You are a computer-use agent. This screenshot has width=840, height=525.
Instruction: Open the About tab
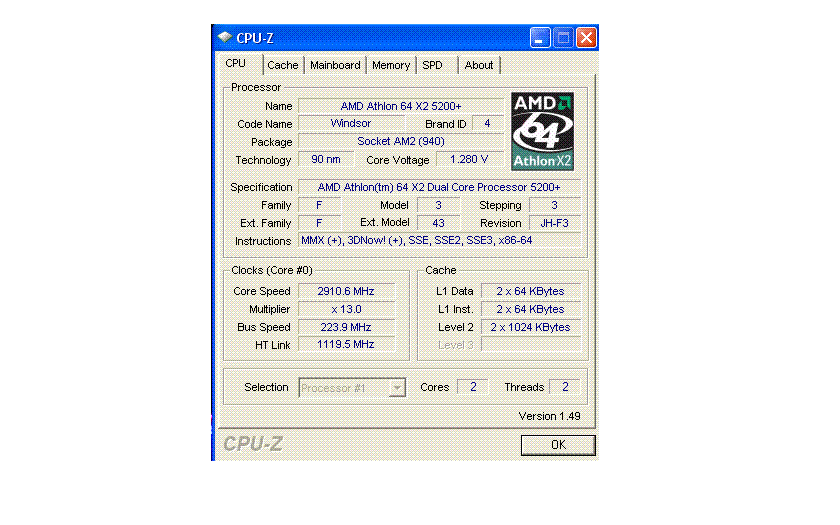(478, 65)
